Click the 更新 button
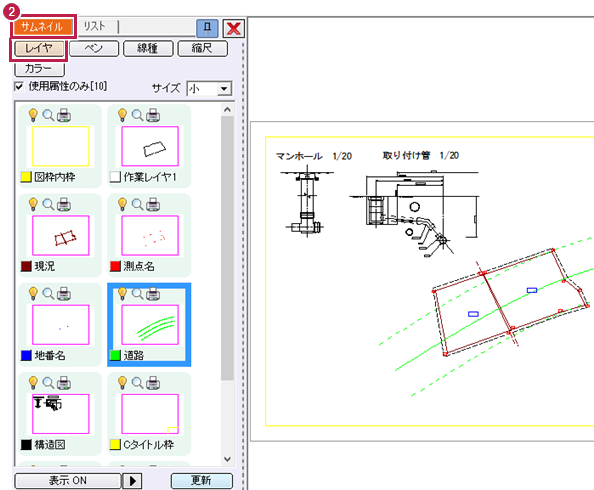Viewport: 594px width, 490px height. tap(202, 481)
